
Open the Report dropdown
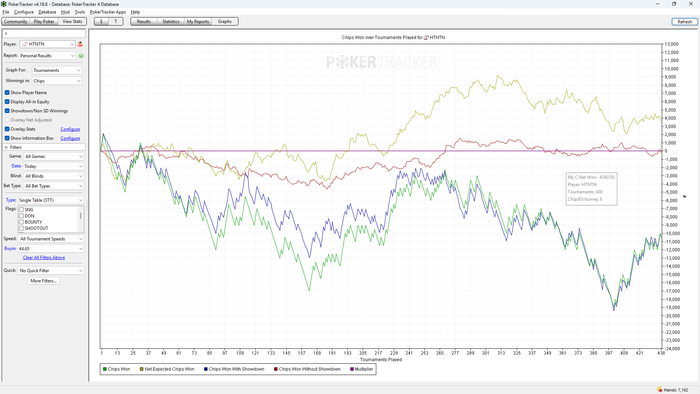click(47, 56)
